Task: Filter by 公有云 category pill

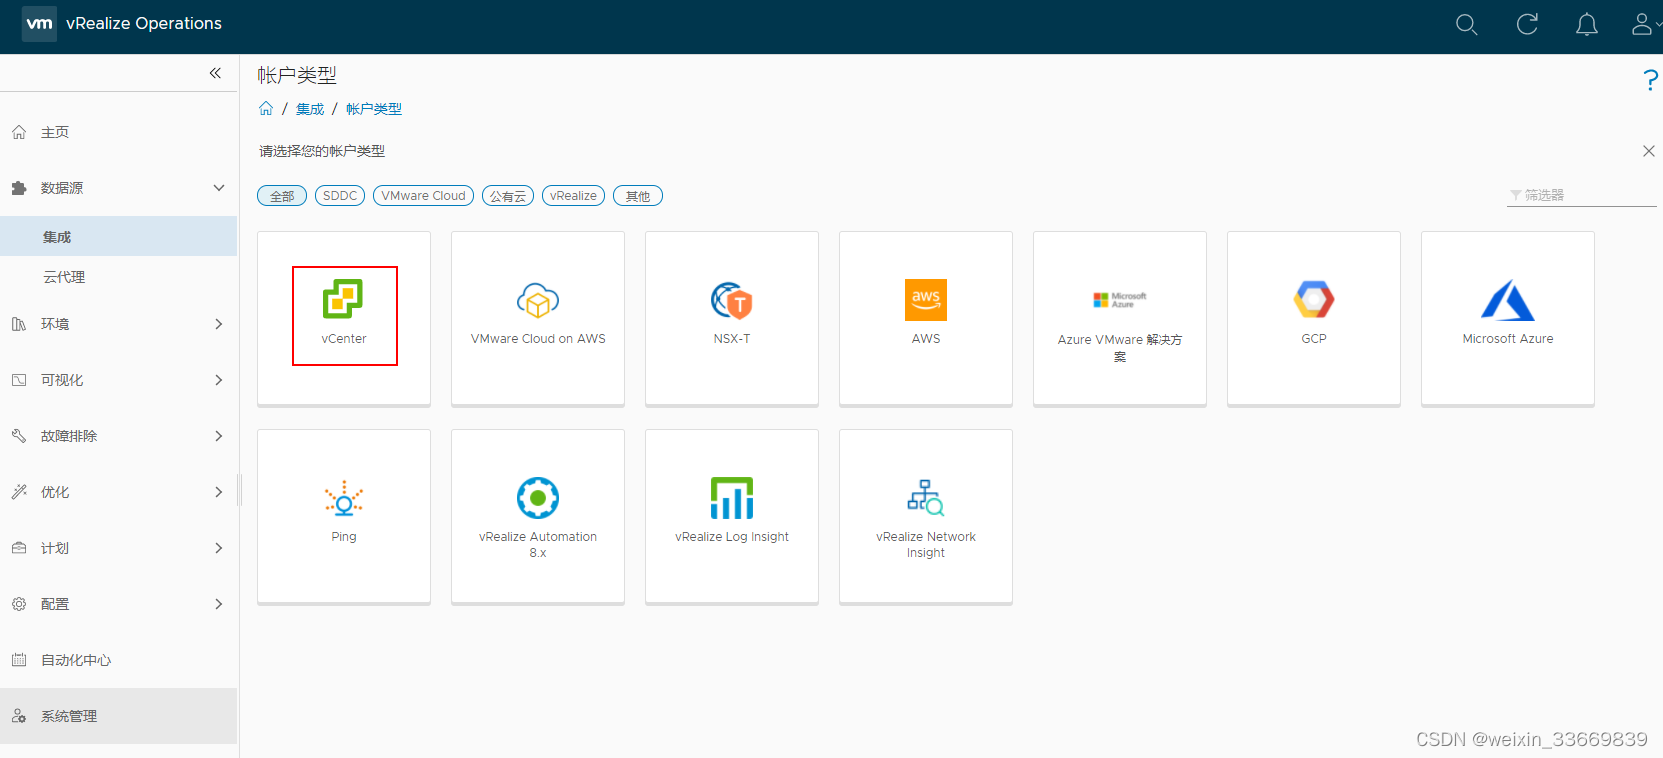Action: tap(508, 196)
